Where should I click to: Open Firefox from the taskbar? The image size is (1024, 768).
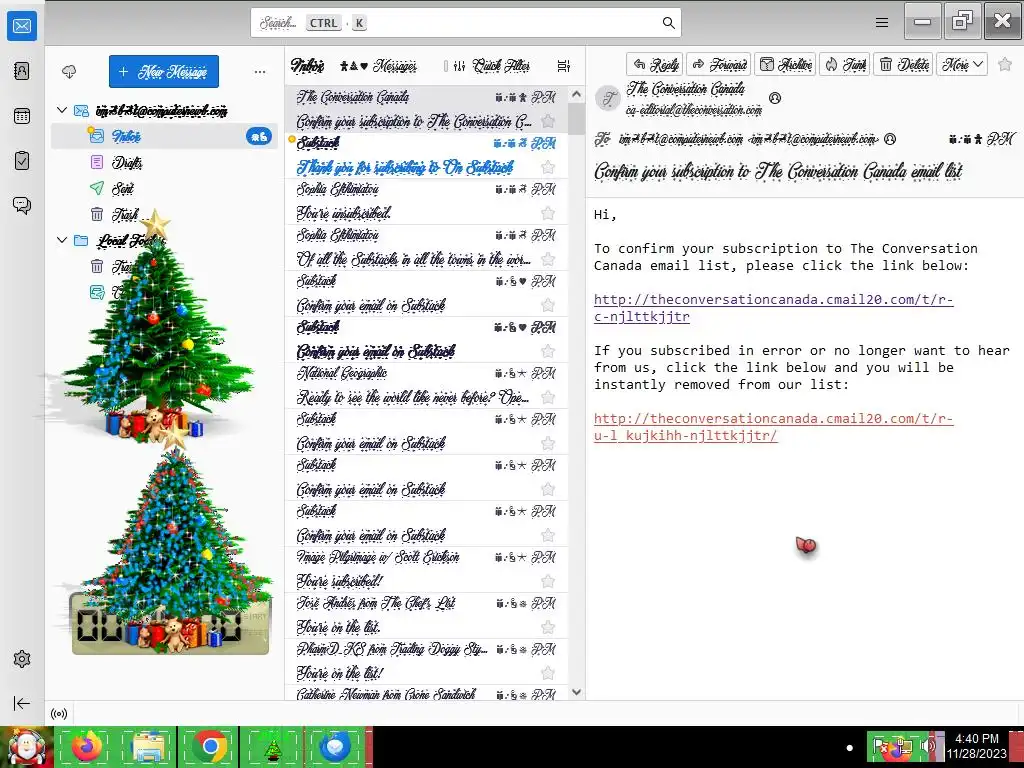tap(87, 746)
